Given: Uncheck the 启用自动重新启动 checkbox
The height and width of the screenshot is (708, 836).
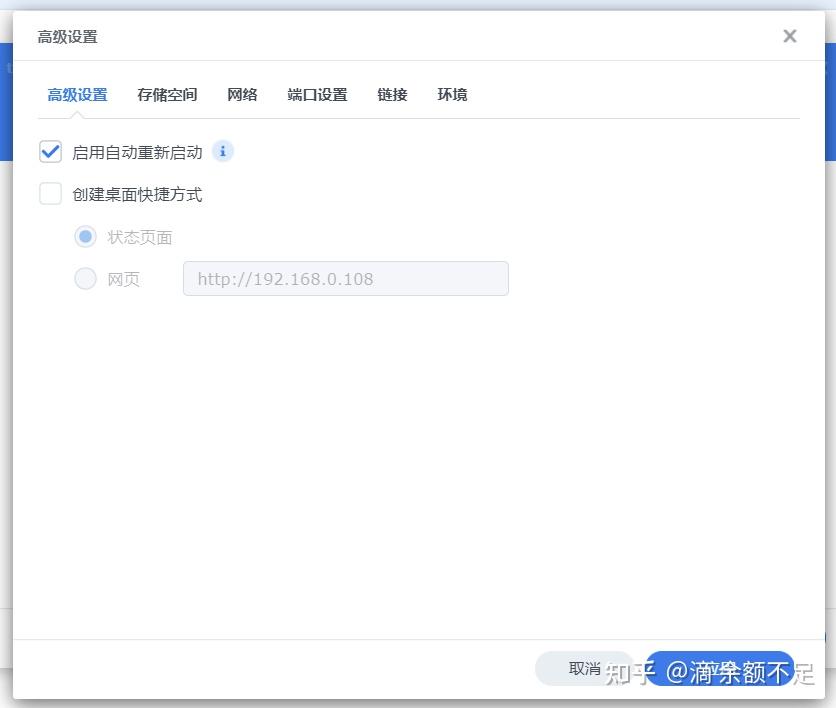Looking at the screenshot, I should [x=50, y=151].
